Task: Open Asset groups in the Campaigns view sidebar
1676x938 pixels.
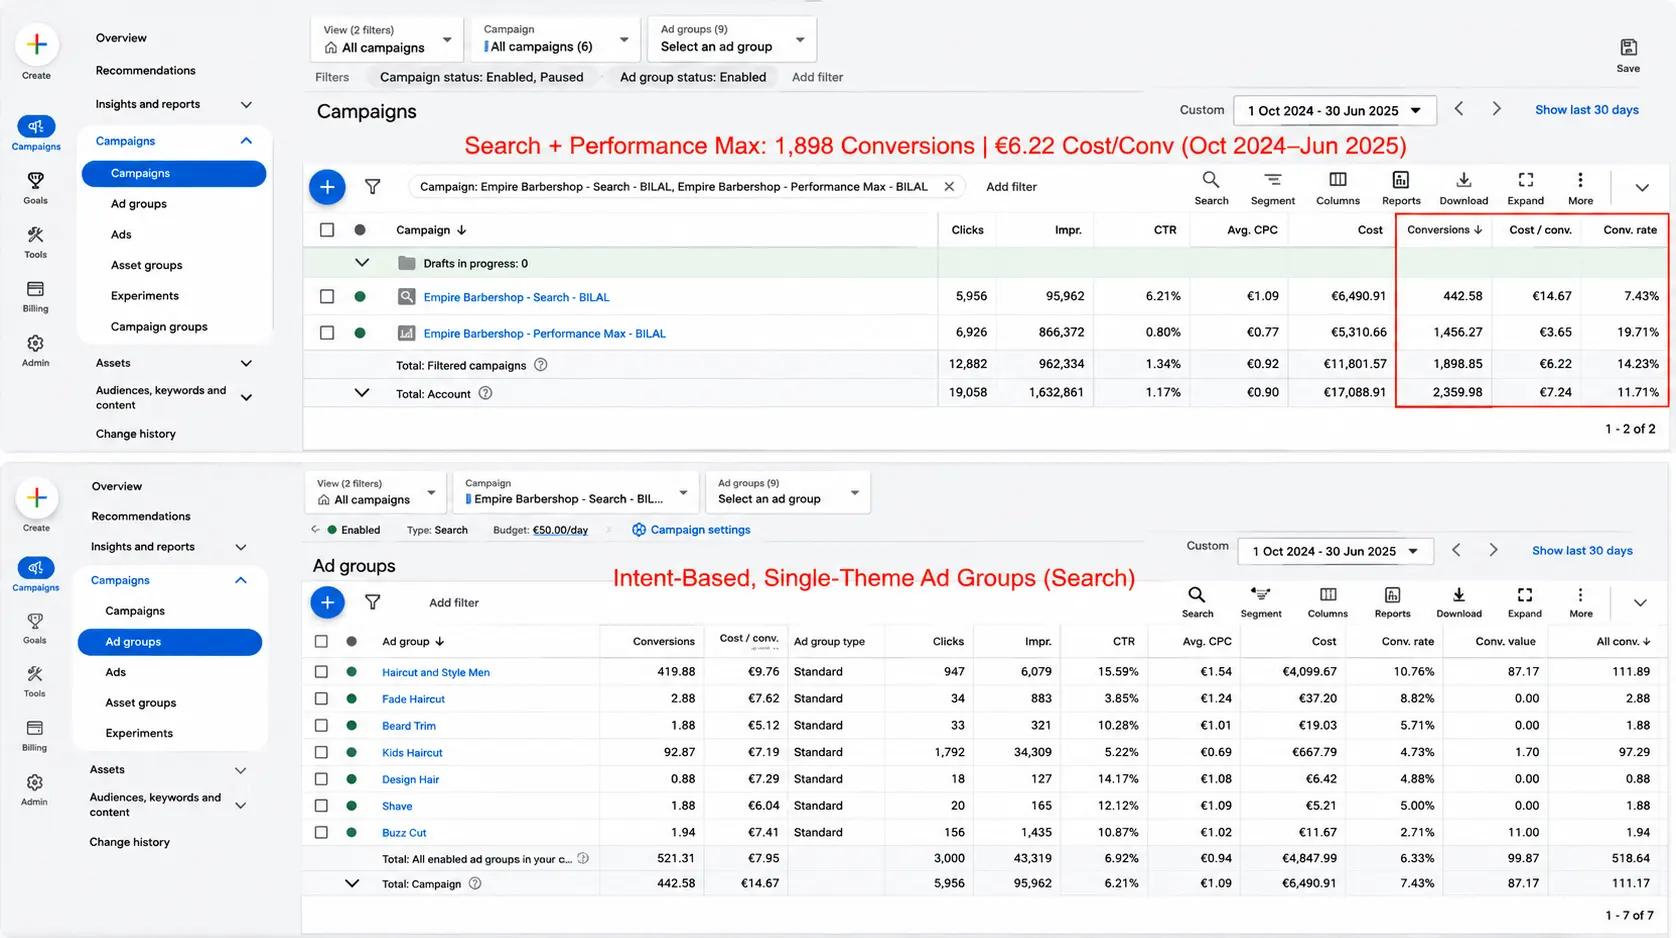Action: tap(146, 265)
